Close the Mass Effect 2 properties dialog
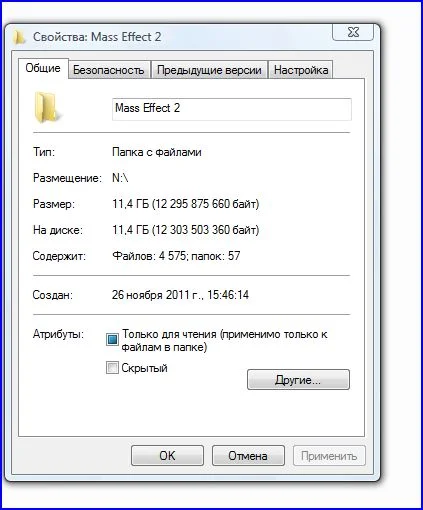Viewport: 423px width, 510px height. point(353,33)
